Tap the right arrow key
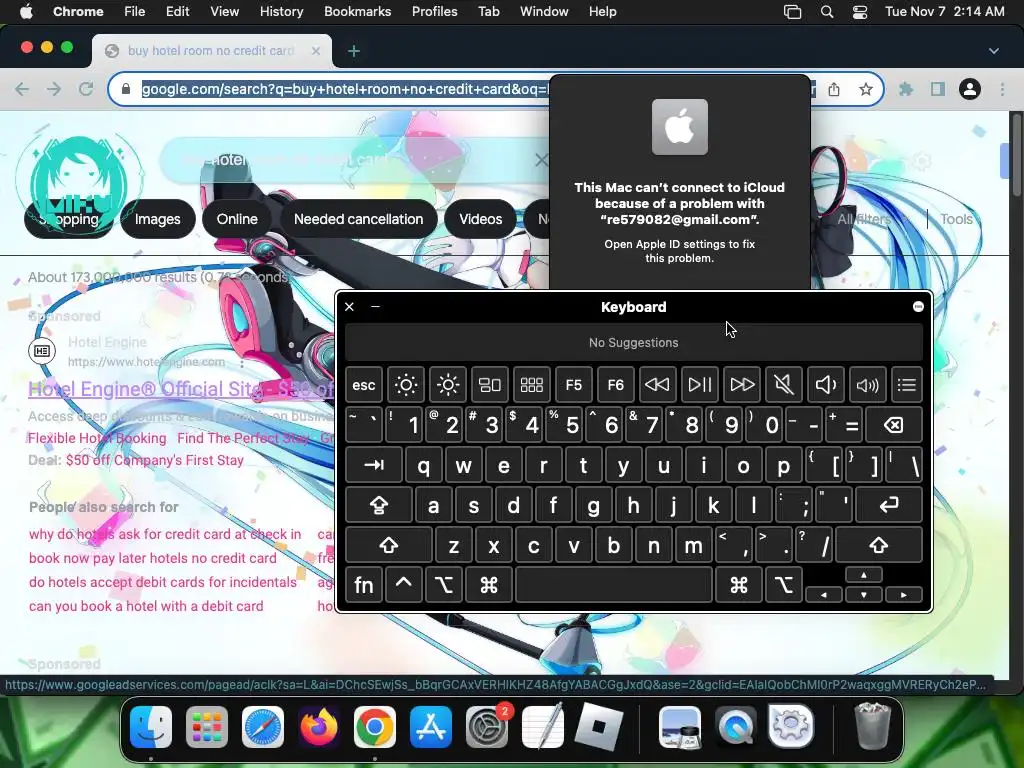This screenshot has width=1024, height=768. 904,595
